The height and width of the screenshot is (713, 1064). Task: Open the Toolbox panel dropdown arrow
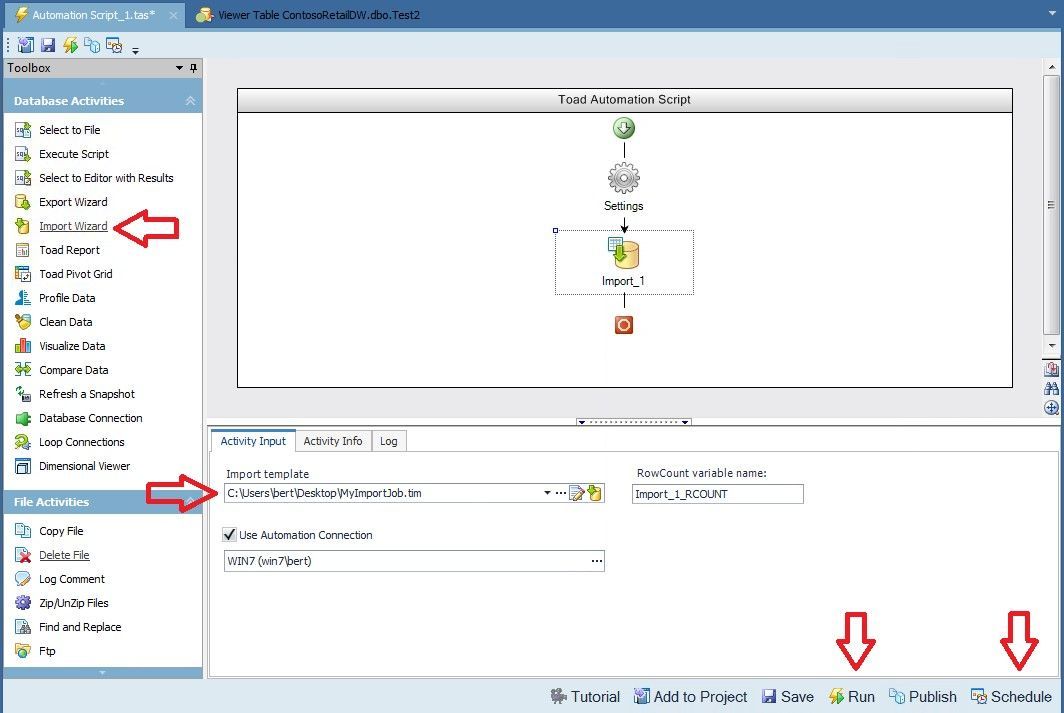click(x=179, y=68)
